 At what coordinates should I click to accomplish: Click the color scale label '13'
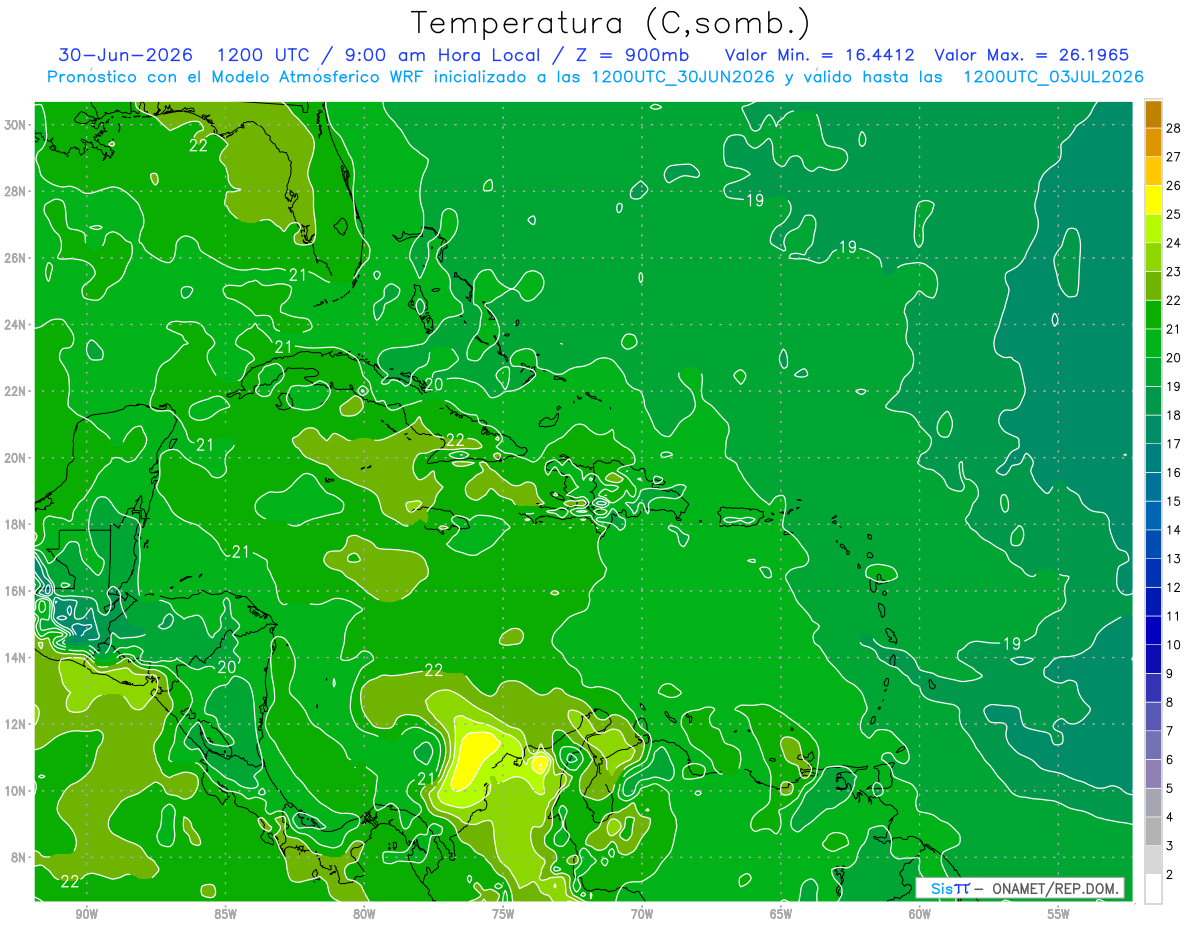tap(1174, 558)
